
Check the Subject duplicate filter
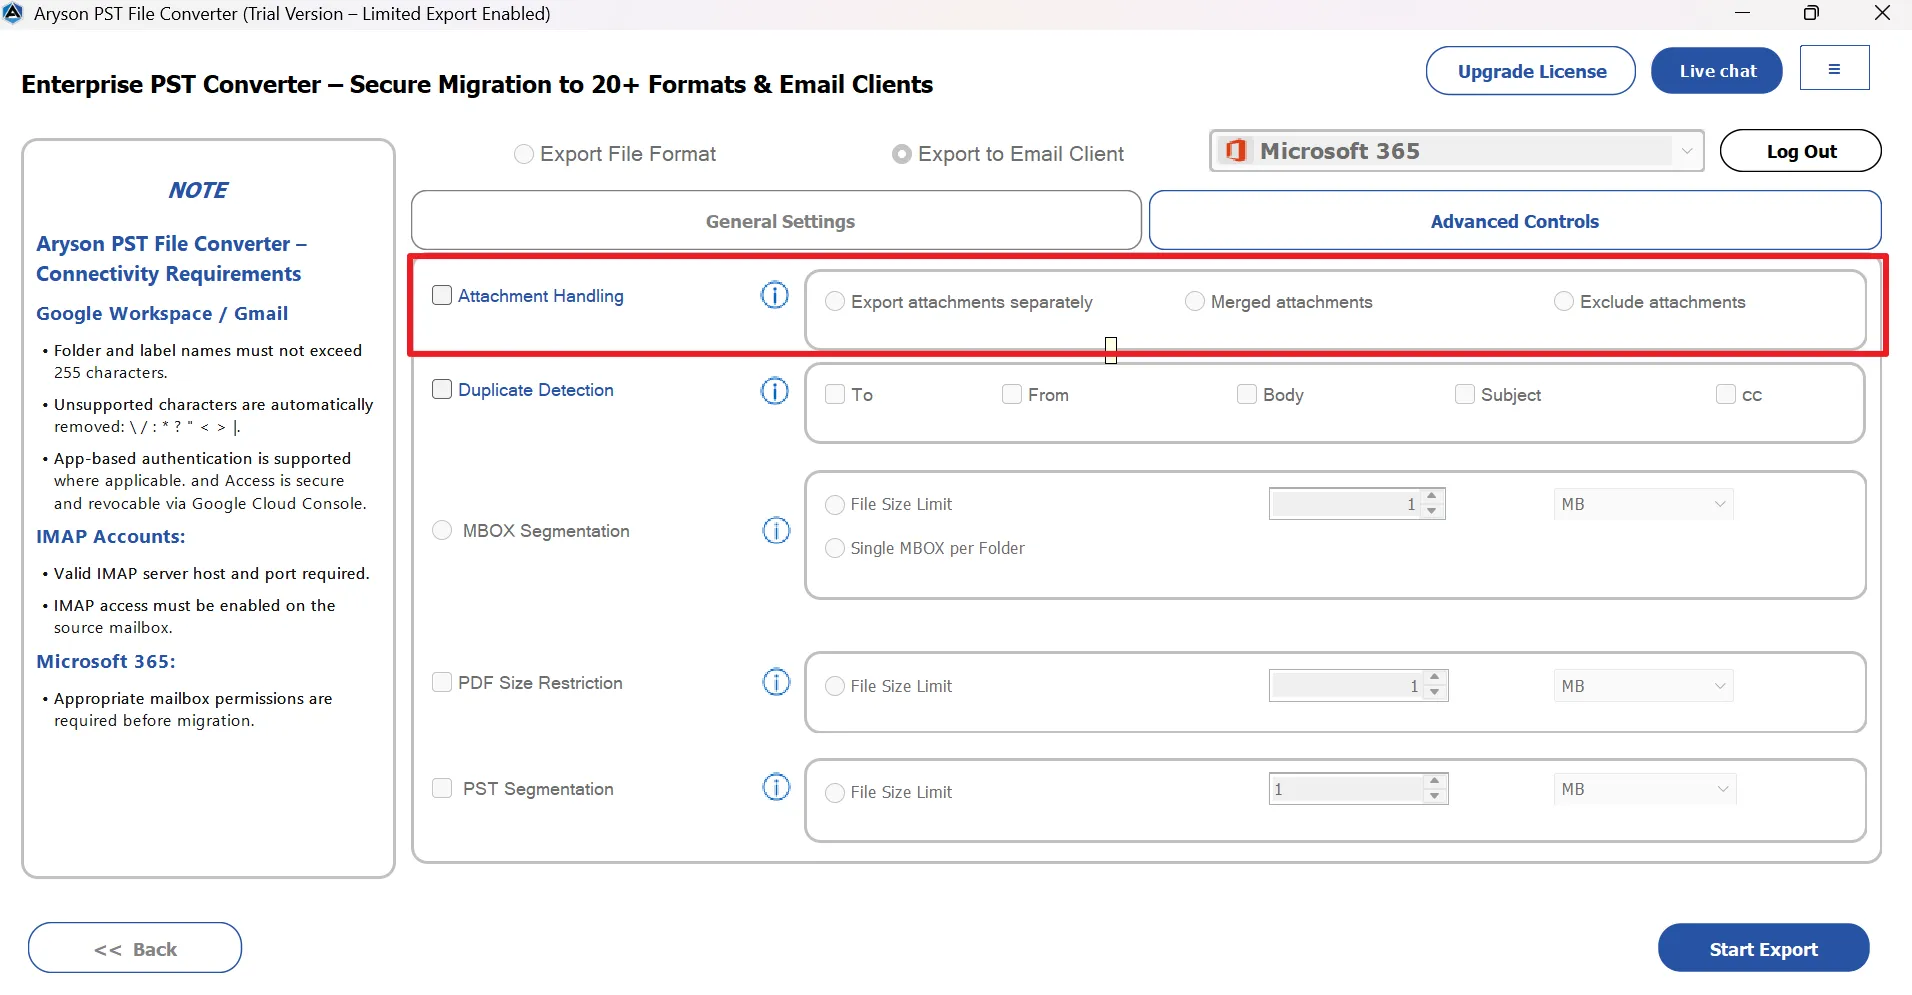1465,394
